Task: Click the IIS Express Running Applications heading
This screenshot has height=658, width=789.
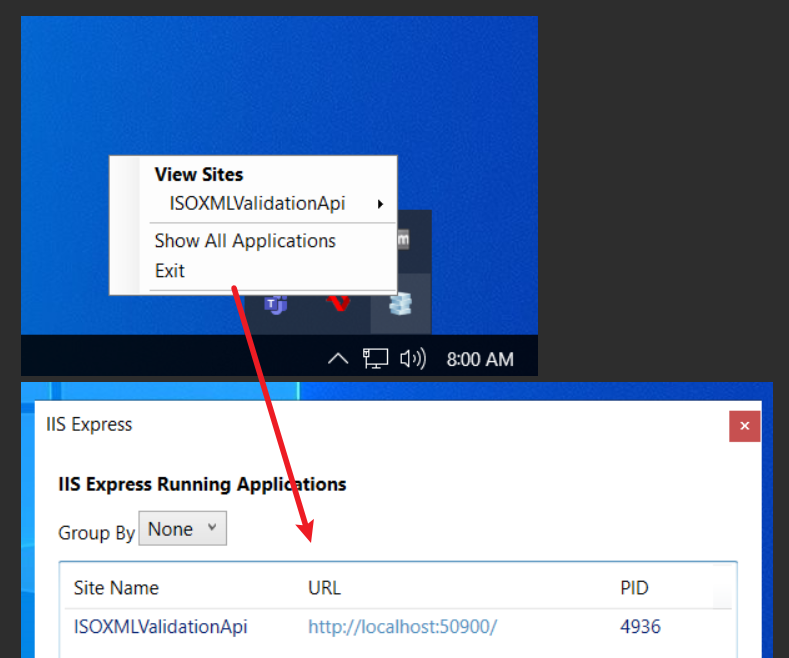Action: pos(202,484)
